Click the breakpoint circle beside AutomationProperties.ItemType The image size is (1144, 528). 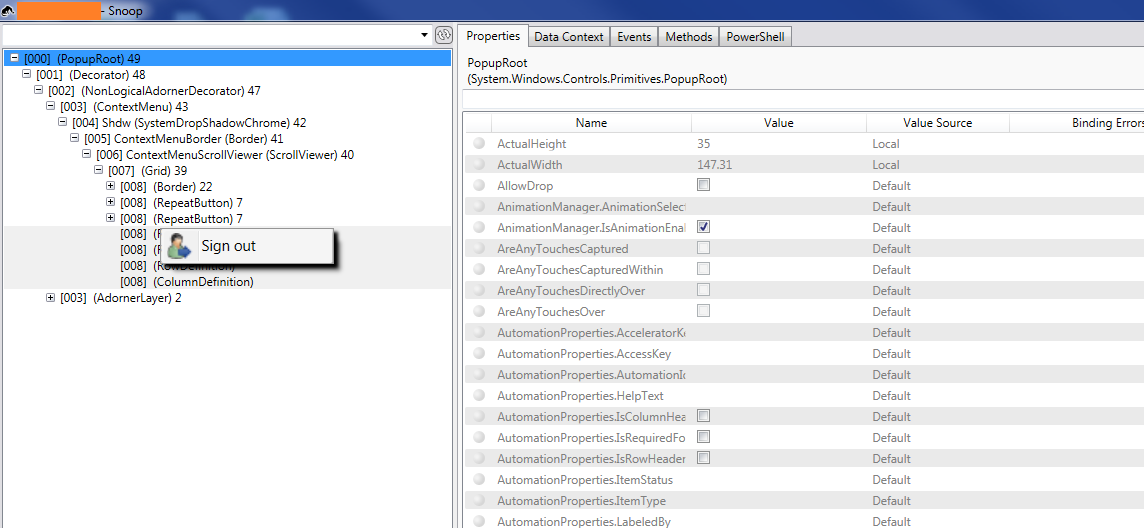(480, 501)
